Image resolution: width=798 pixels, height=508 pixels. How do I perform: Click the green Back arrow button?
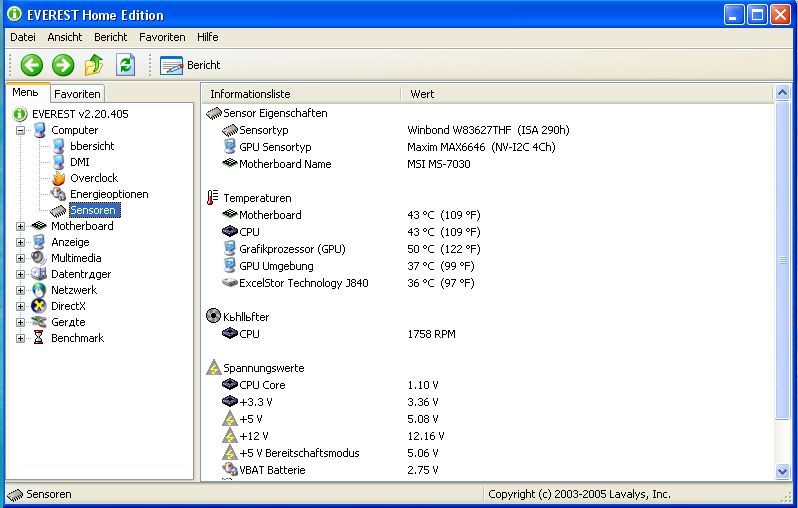pyautogui.click(x=32, y=65)
